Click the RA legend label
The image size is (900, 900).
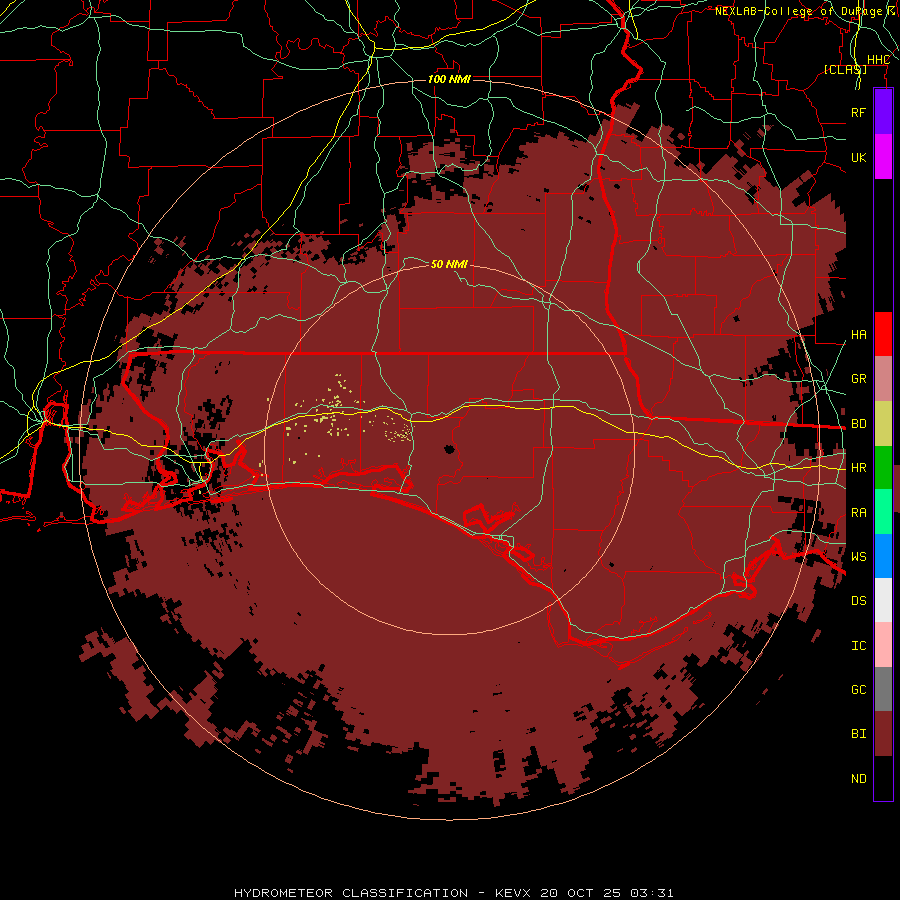(859, 513)
